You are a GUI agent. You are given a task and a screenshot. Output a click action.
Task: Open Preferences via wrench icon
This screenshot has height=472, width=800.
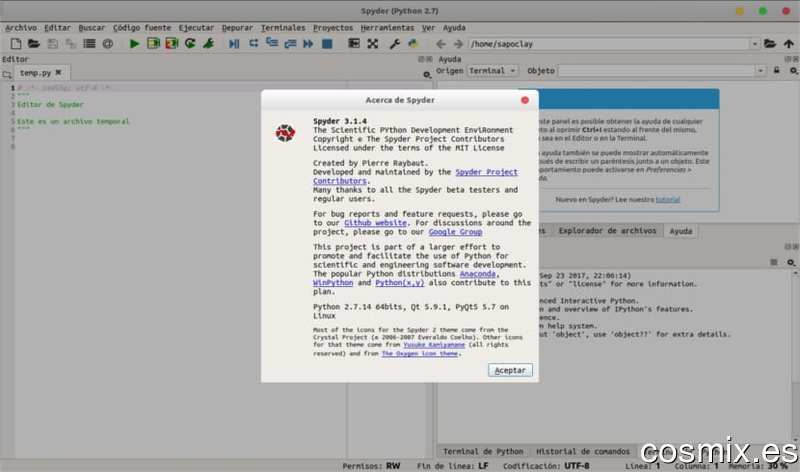(394, 44)
